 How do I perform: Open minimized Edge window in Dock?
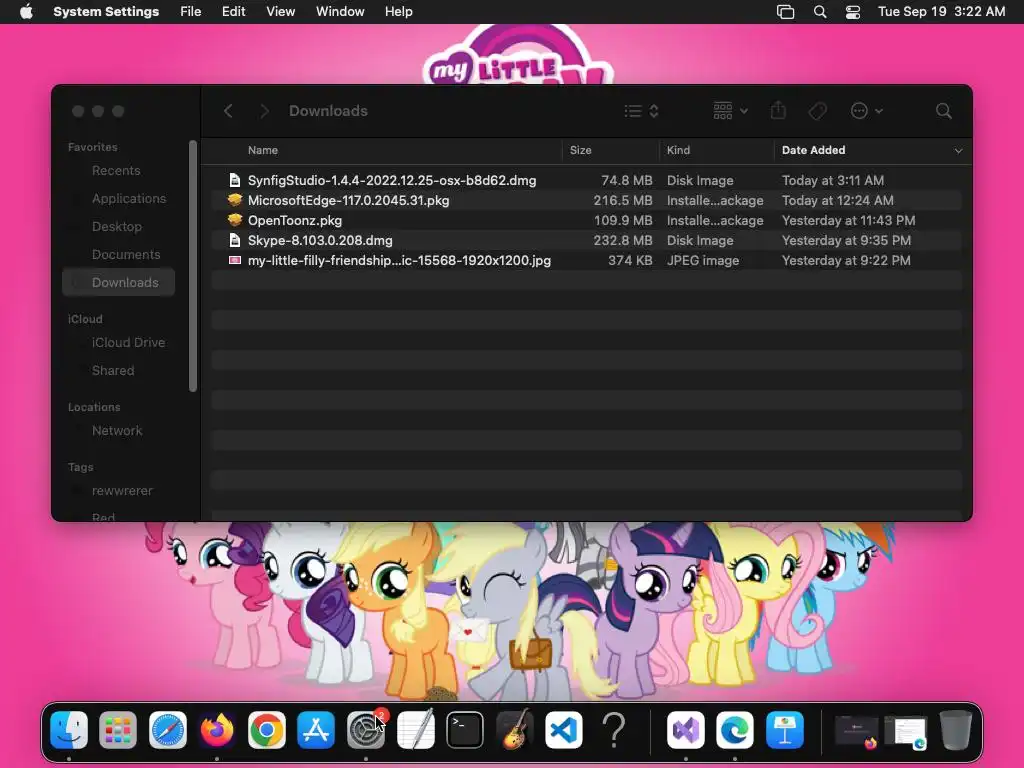906,731
